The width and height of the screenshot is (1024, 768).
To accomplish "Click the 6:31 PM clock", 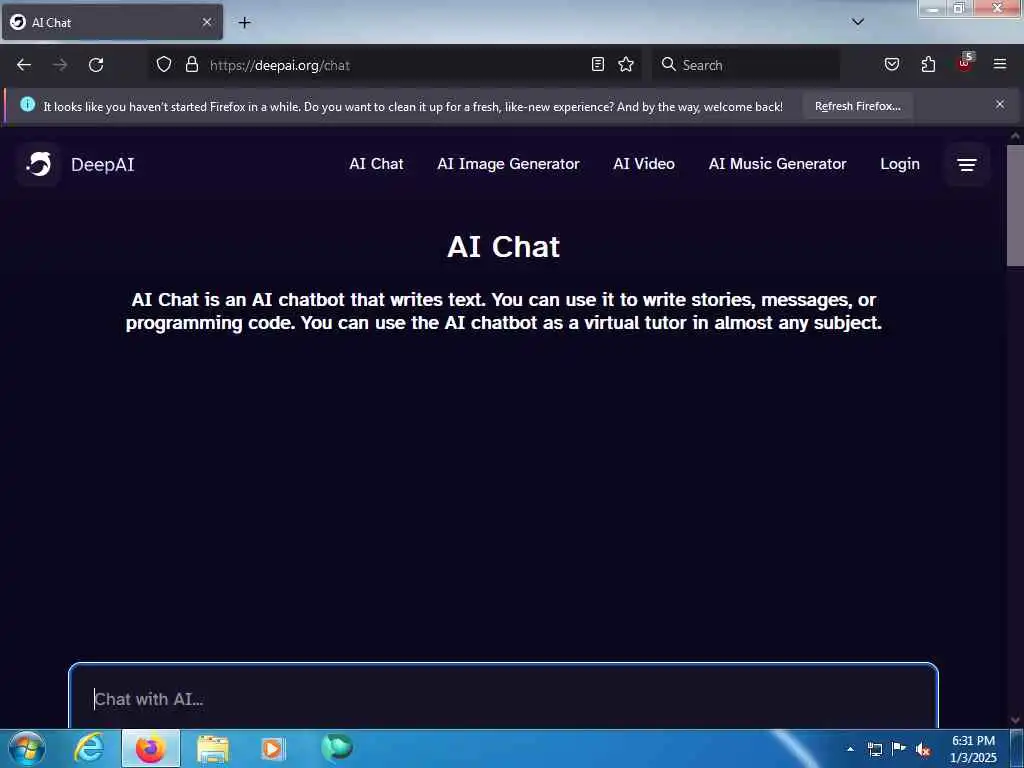I will tap(973, 741).
